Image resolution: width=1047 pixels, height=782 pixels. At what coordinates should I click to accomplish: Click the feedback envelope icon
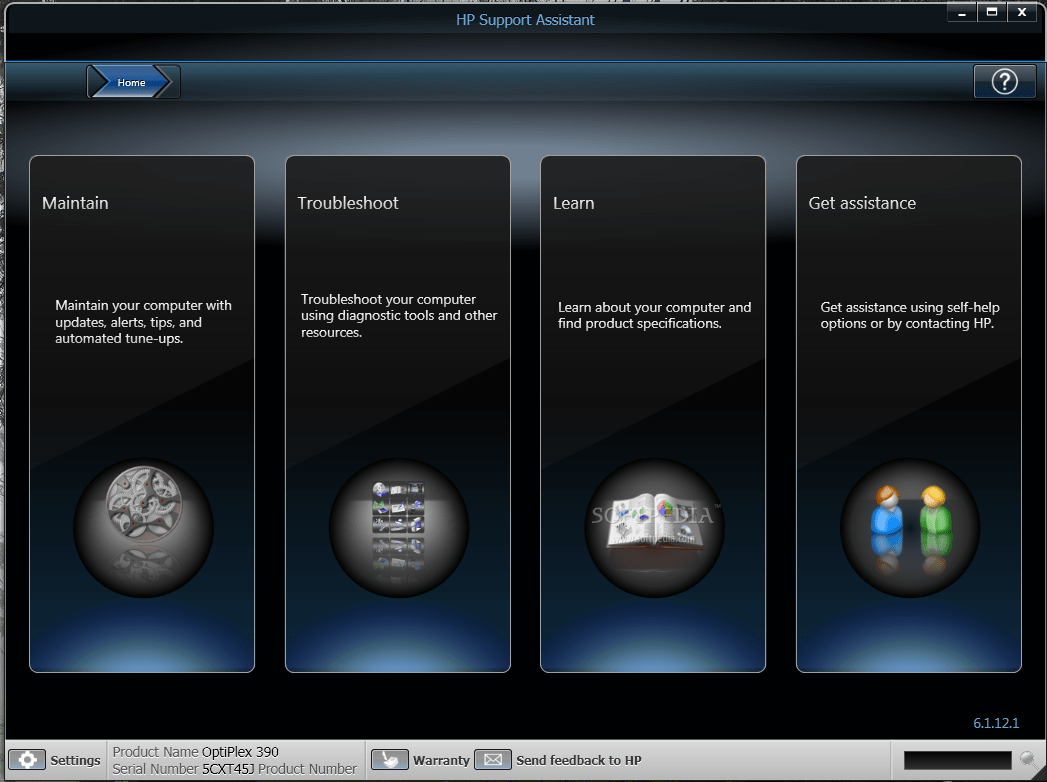coord(493,760)
